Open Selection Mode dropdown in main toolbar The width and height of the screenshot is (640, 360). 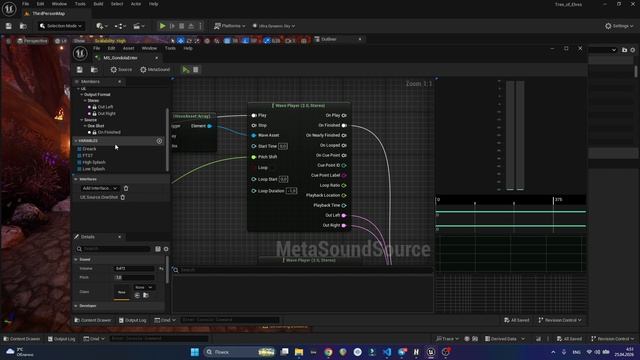60,26
